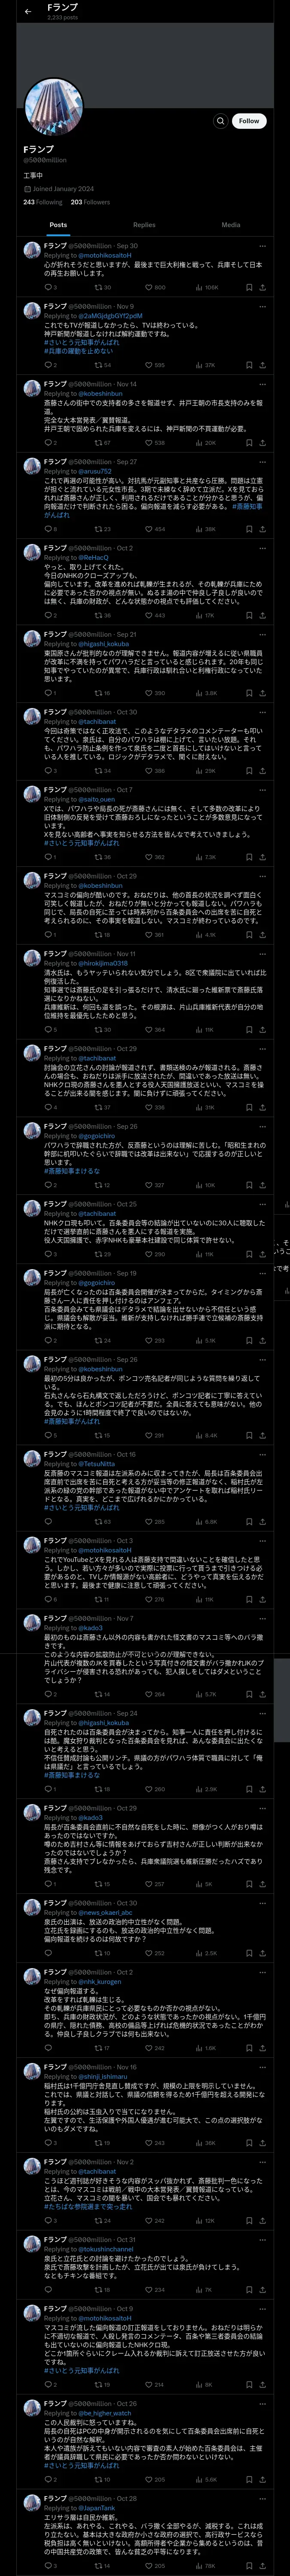Open more options on Nov 14 post
The height and width of the screenshot is (2576, 290).
point(262,384)
